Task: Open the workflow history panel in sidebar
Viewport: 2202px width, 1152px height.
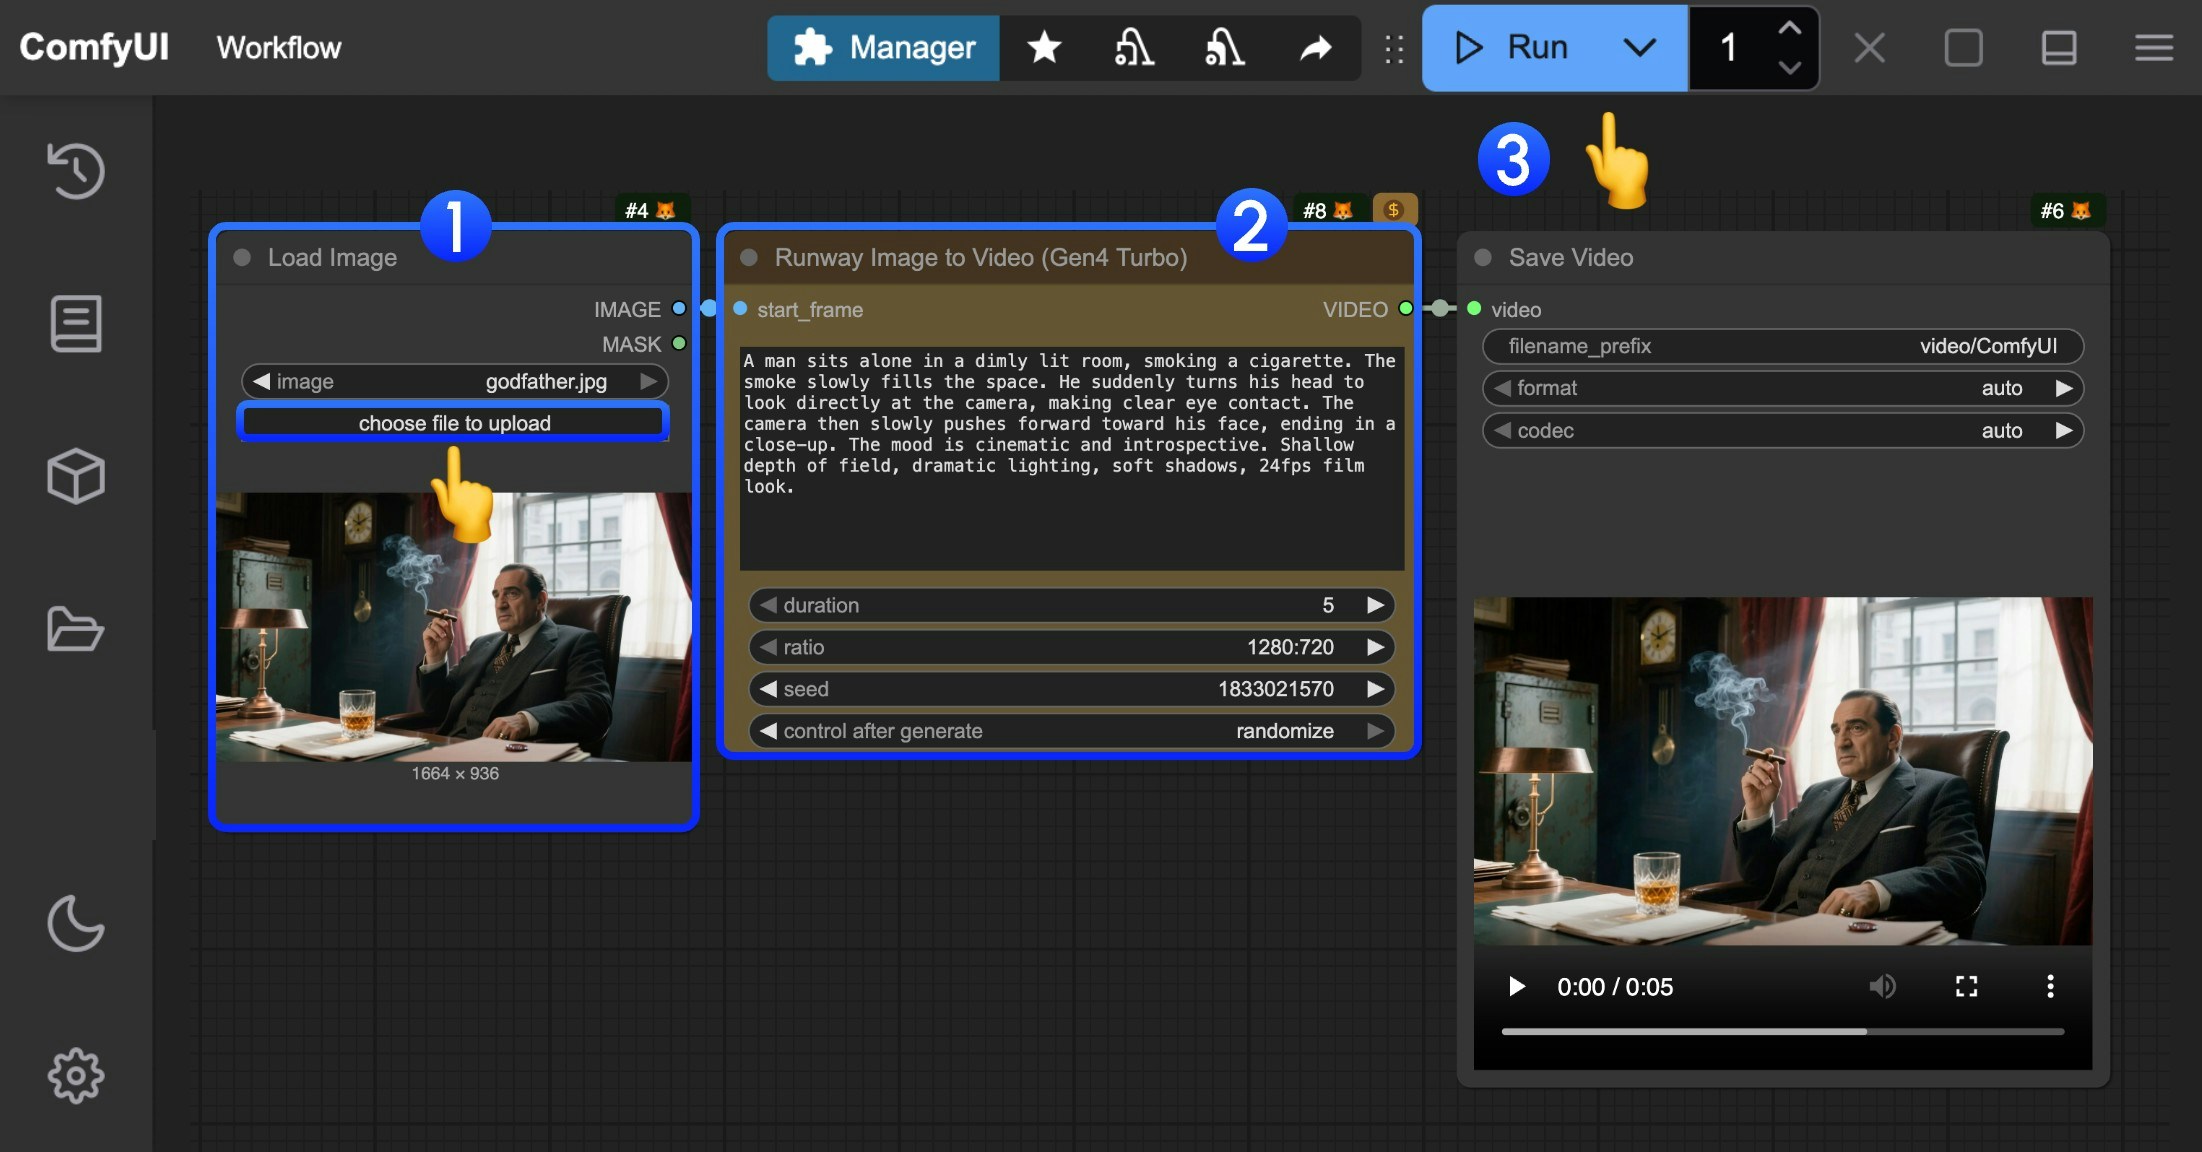Action: 76,171
